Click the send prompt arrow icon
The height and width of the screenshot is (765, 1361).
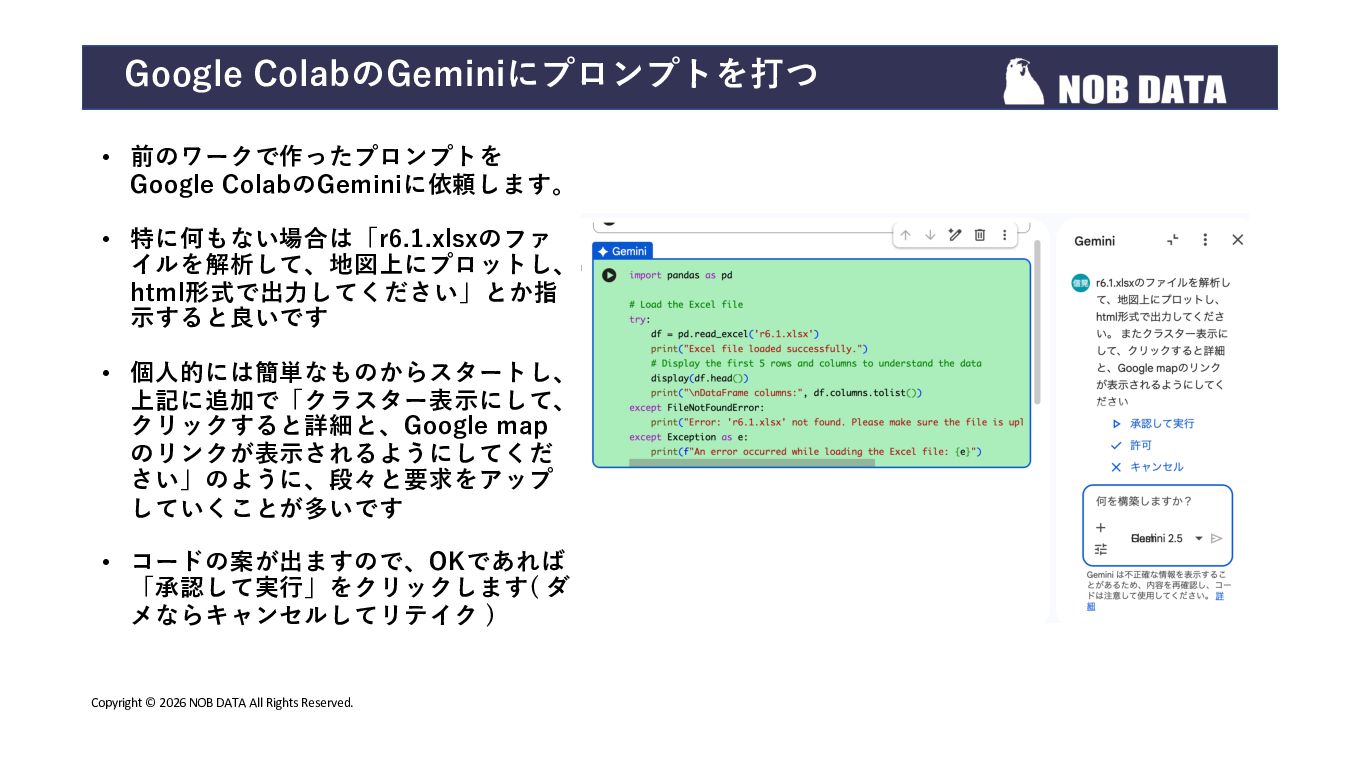1217,538
